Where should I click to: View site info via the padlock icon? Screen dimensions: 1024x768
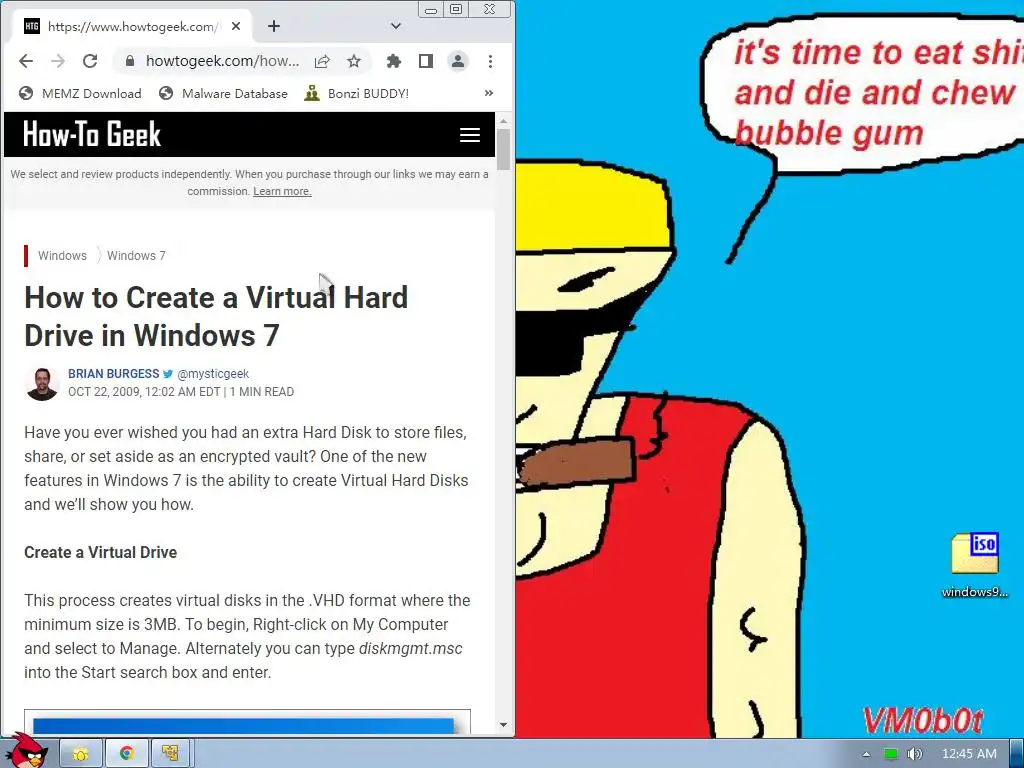130,61
